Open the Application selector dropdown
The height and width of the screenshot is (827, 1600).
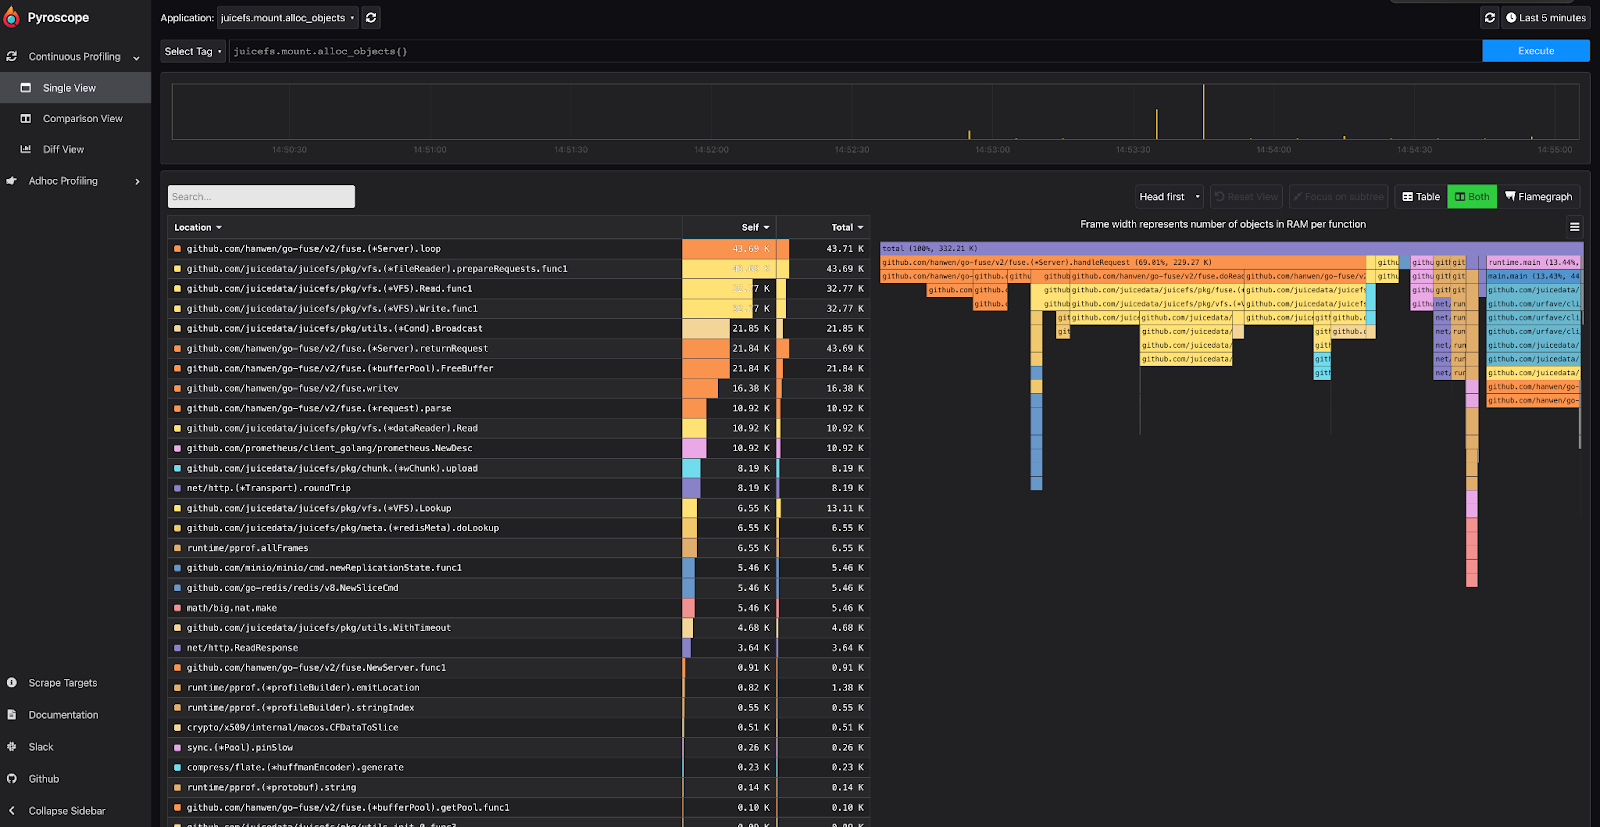288,18
